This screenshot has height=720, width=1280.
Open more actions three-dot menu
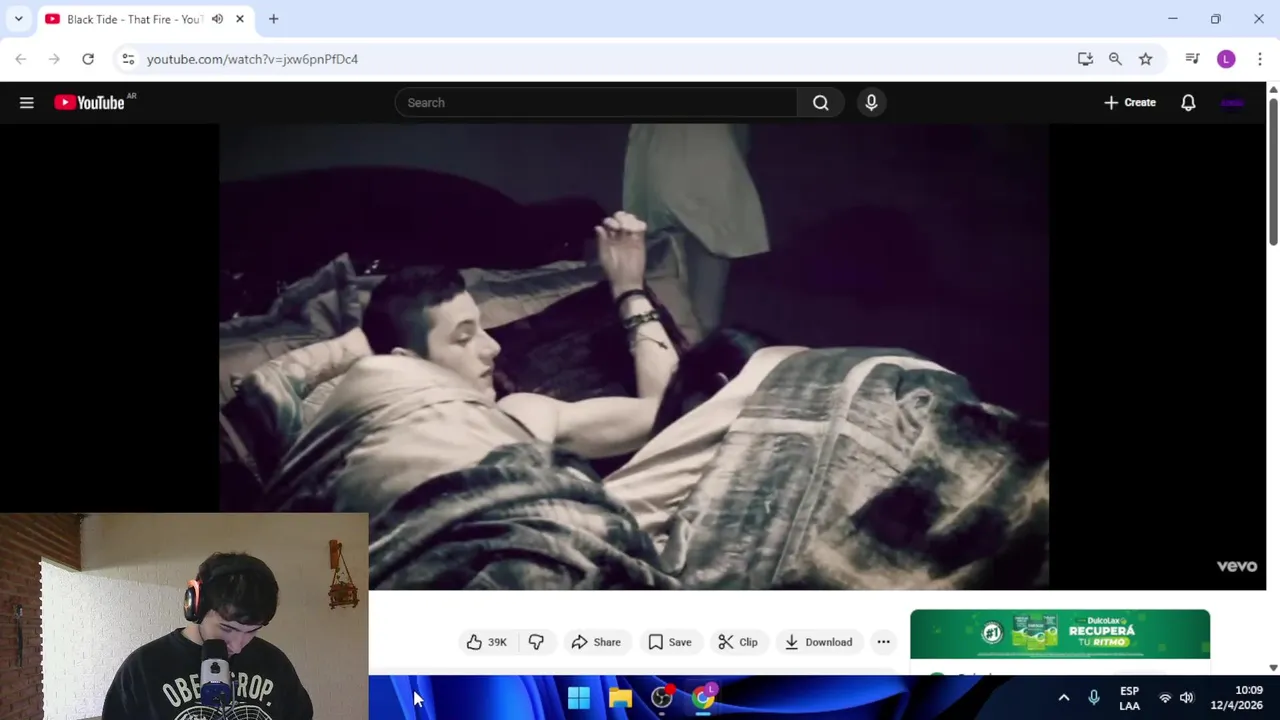883,642
